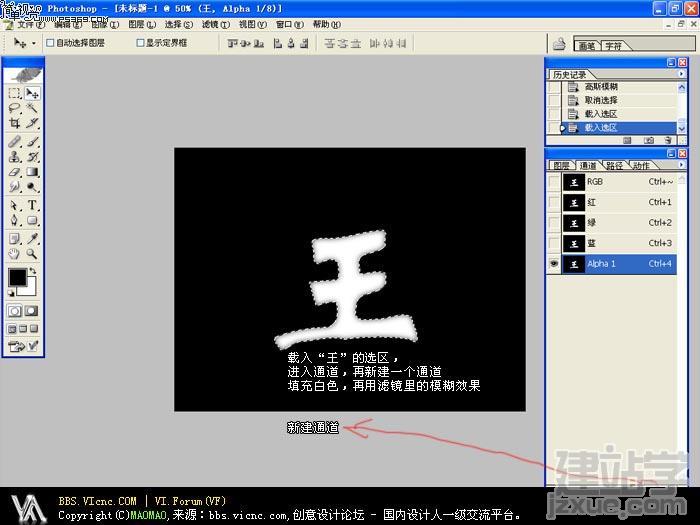Click the background color swatch
The height and width of the screenshot is (525, 700).
point(31,288)
